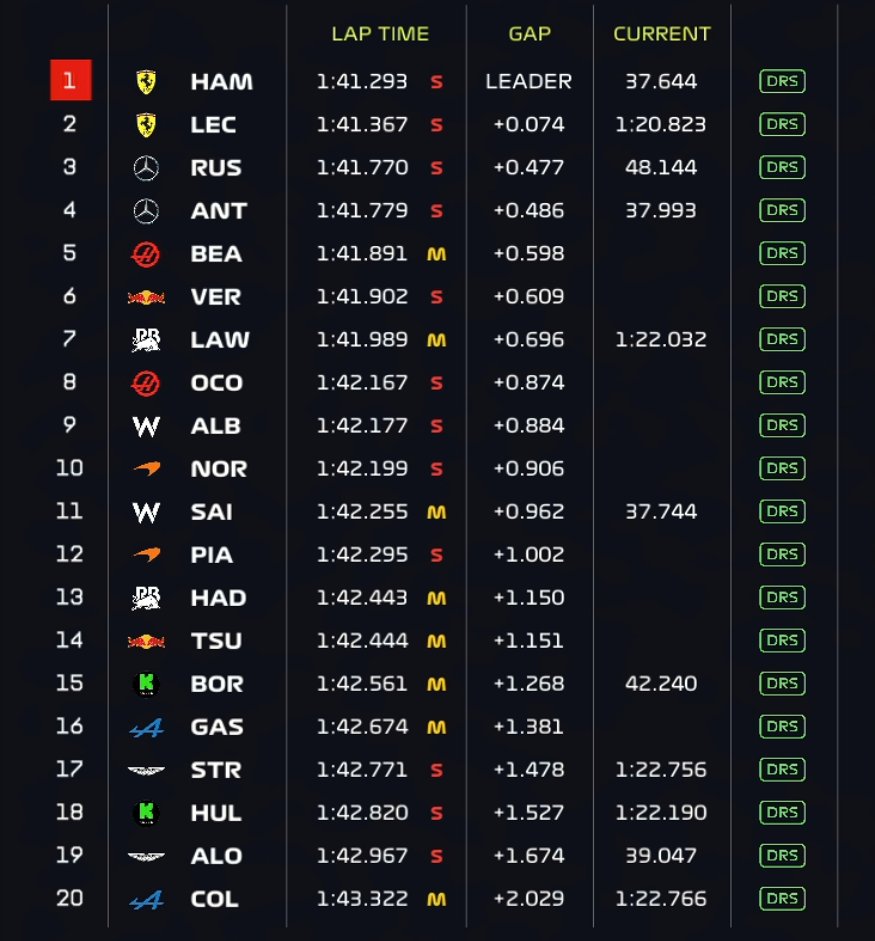Screen dimensions: 875x941
Task: Click the Williams logo beside ALB
Action: pyautogui.click(x=146, y=426)
